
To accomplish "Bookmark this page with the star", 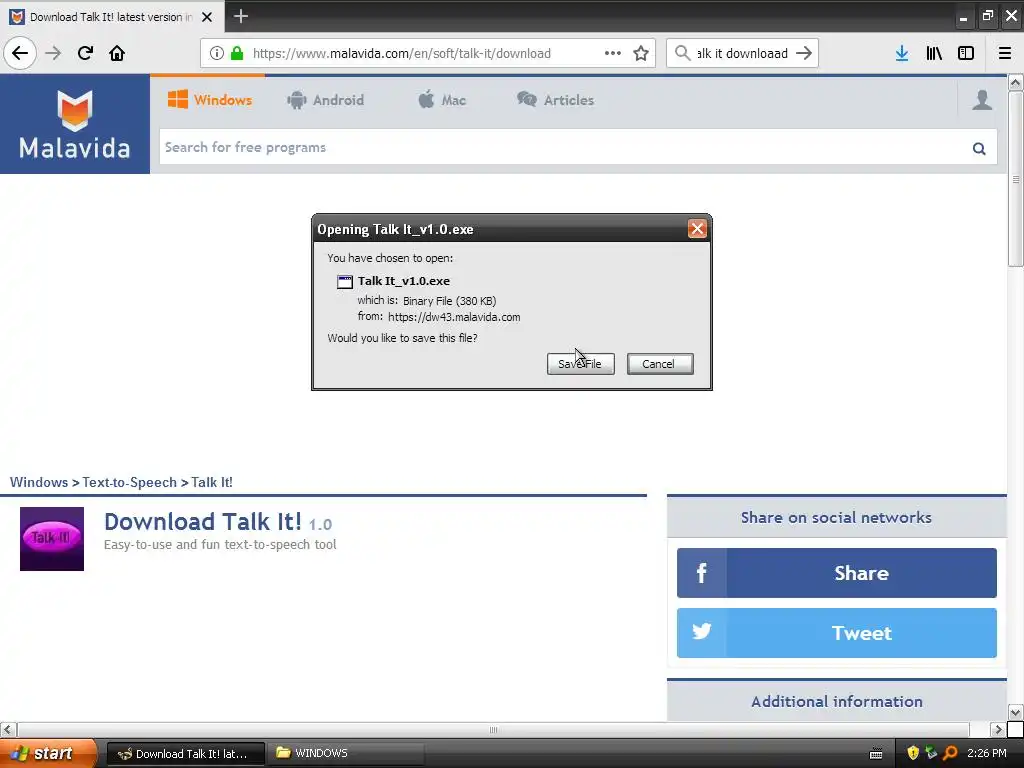I will point(641,53).
